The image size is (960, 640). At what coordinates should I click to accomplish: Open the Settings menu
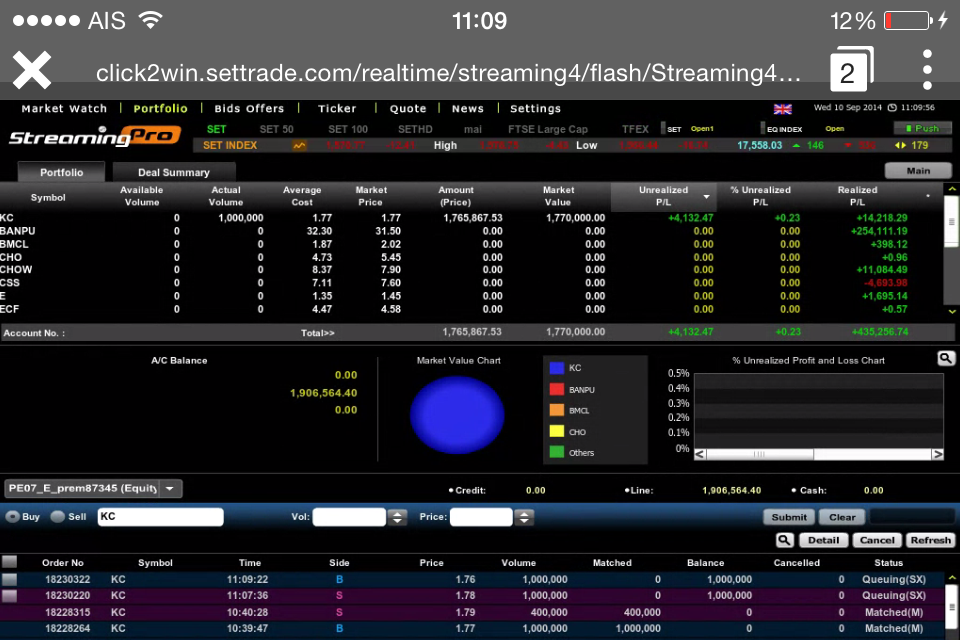point(535,108)
